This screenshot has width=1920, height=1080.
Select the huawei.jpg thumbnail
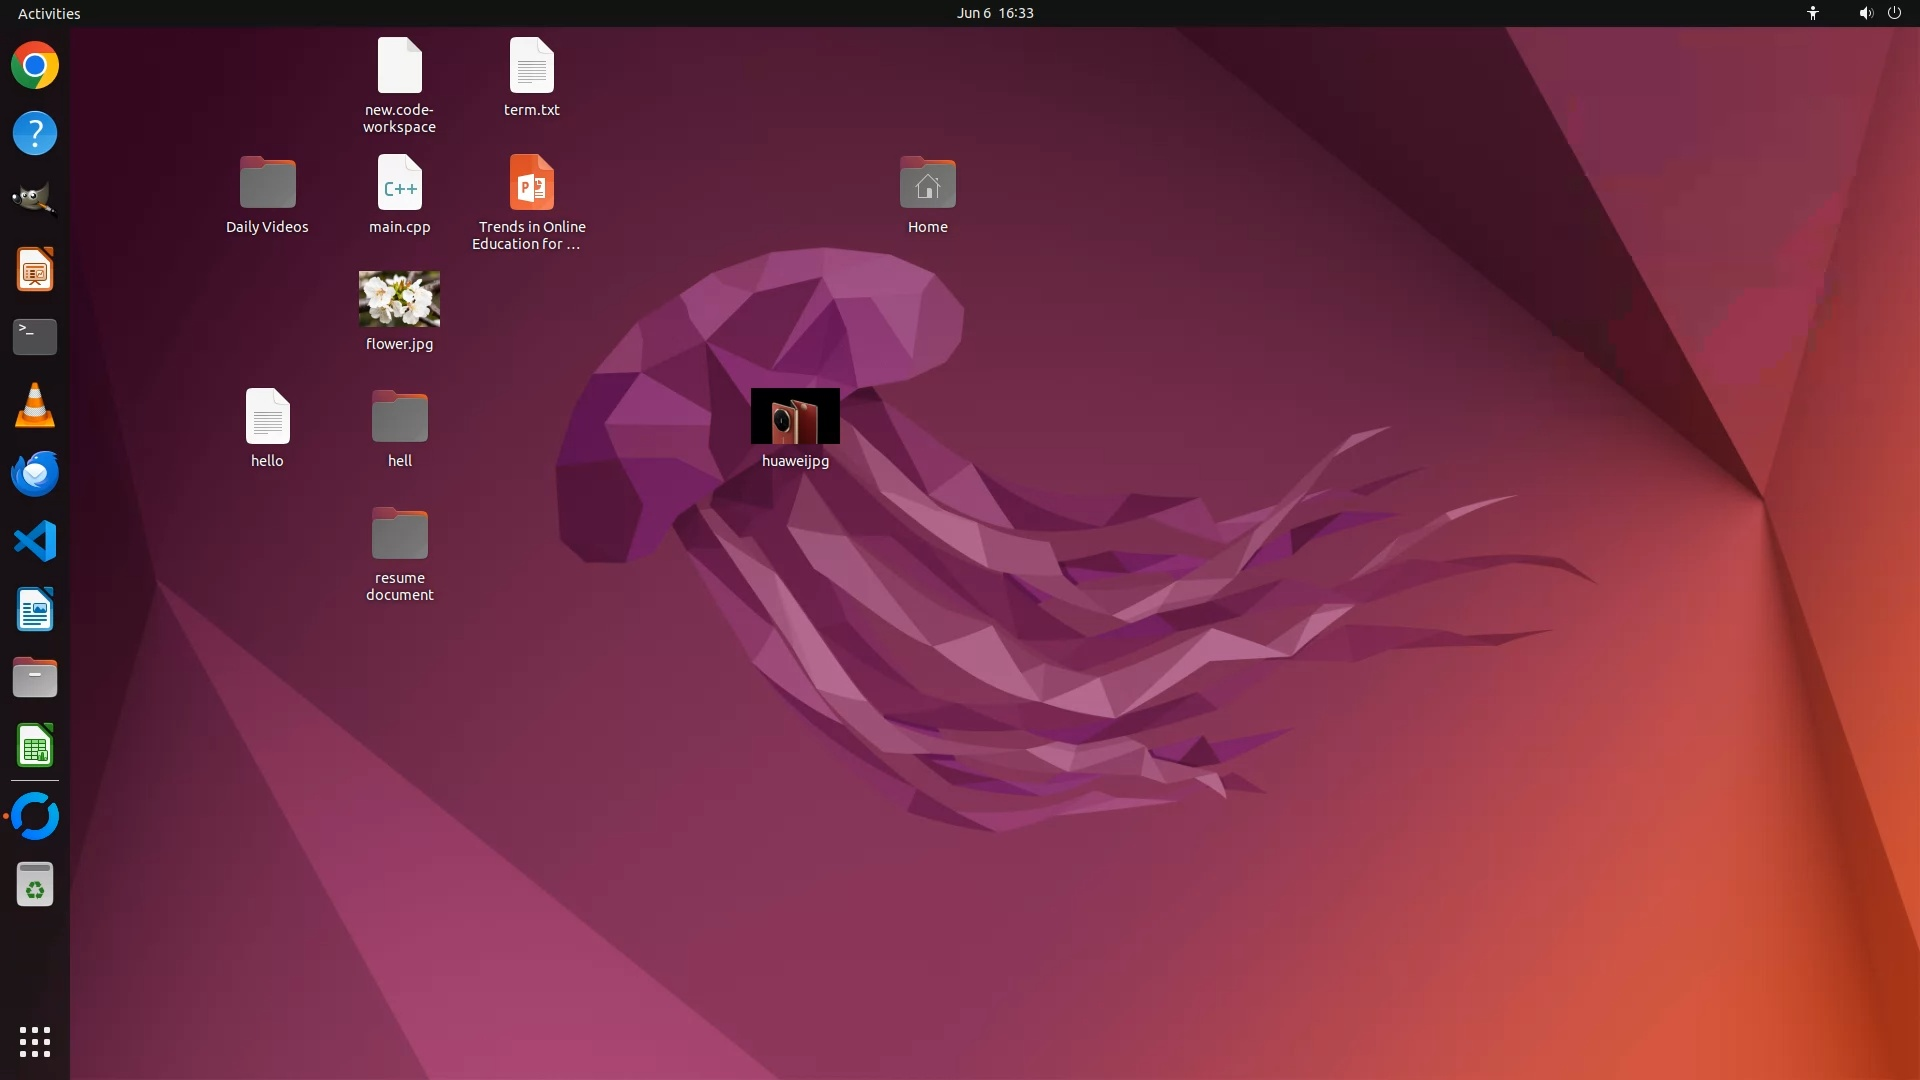(x=795, y=416)
